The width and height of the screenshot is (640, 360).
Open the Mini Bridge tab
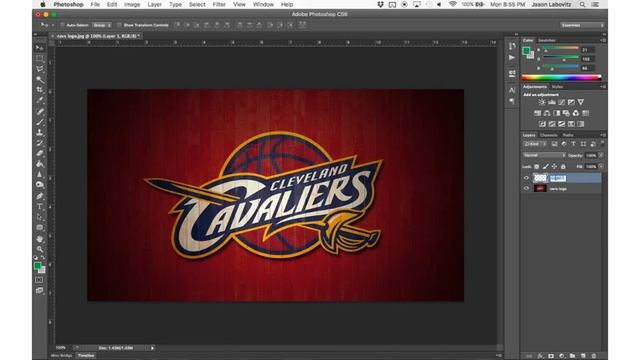coord(62,356)
